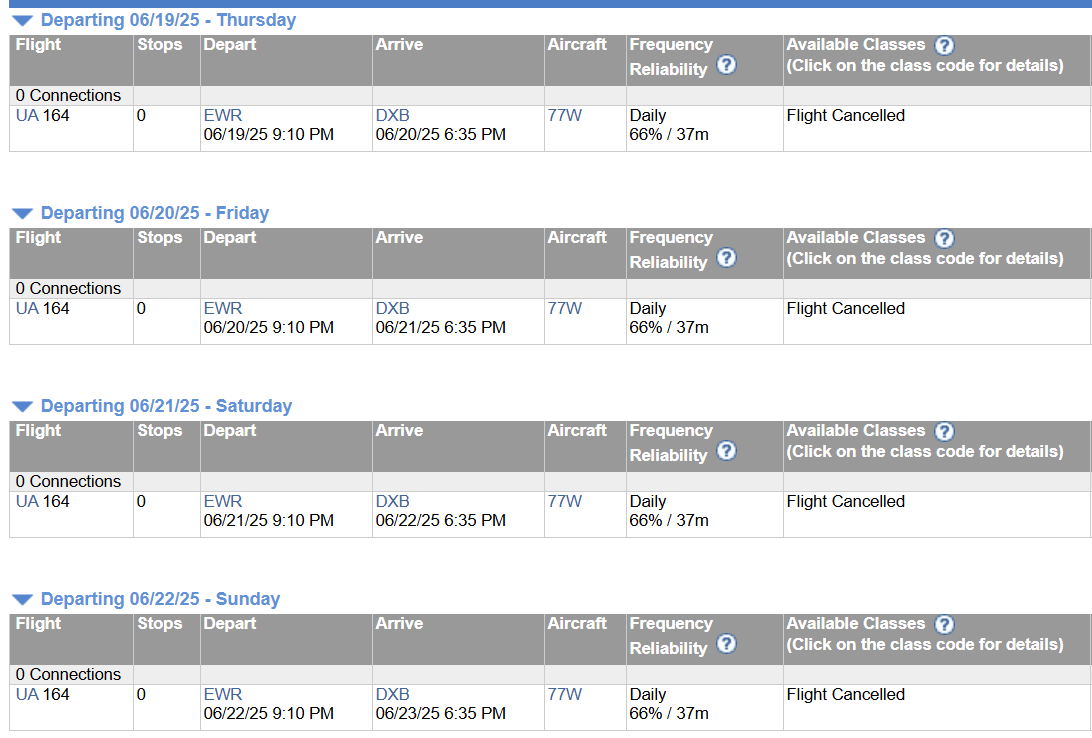The width and height of the screenshot is (1092, 738).
Task: Collapse the Departing 06/21/25 Saturday section
Action: coord(22,407)
